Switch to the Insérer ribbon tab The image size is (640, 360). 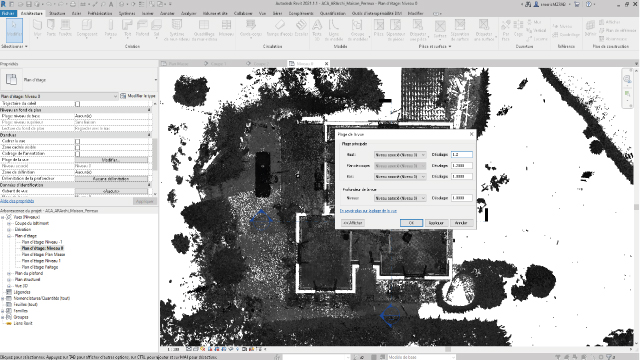(147, 13)
